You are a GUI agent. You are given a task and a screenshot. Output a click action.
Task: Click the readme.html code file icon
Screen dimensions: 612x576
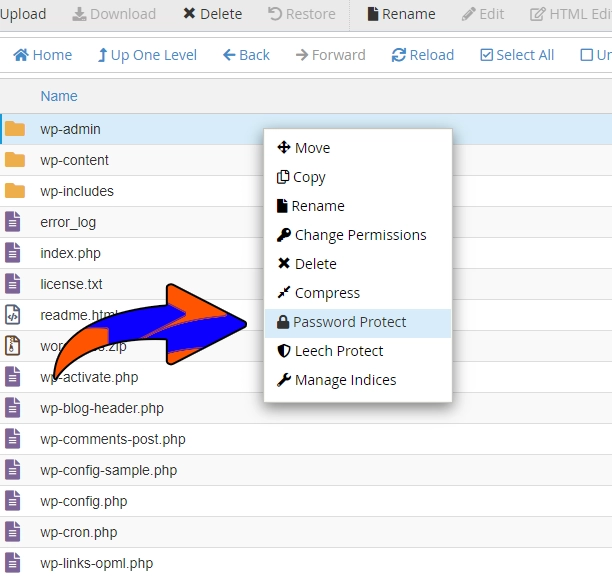(13, 315)
